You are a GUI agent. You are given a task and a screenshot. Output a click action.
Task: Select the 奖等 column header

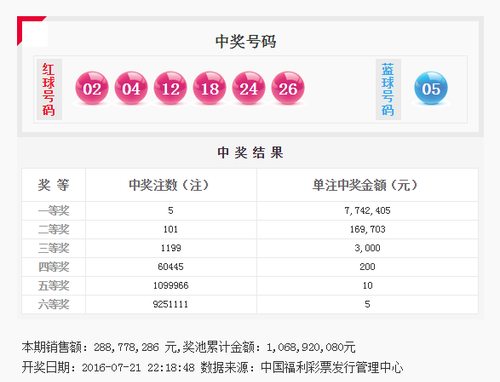click(53, 185)
